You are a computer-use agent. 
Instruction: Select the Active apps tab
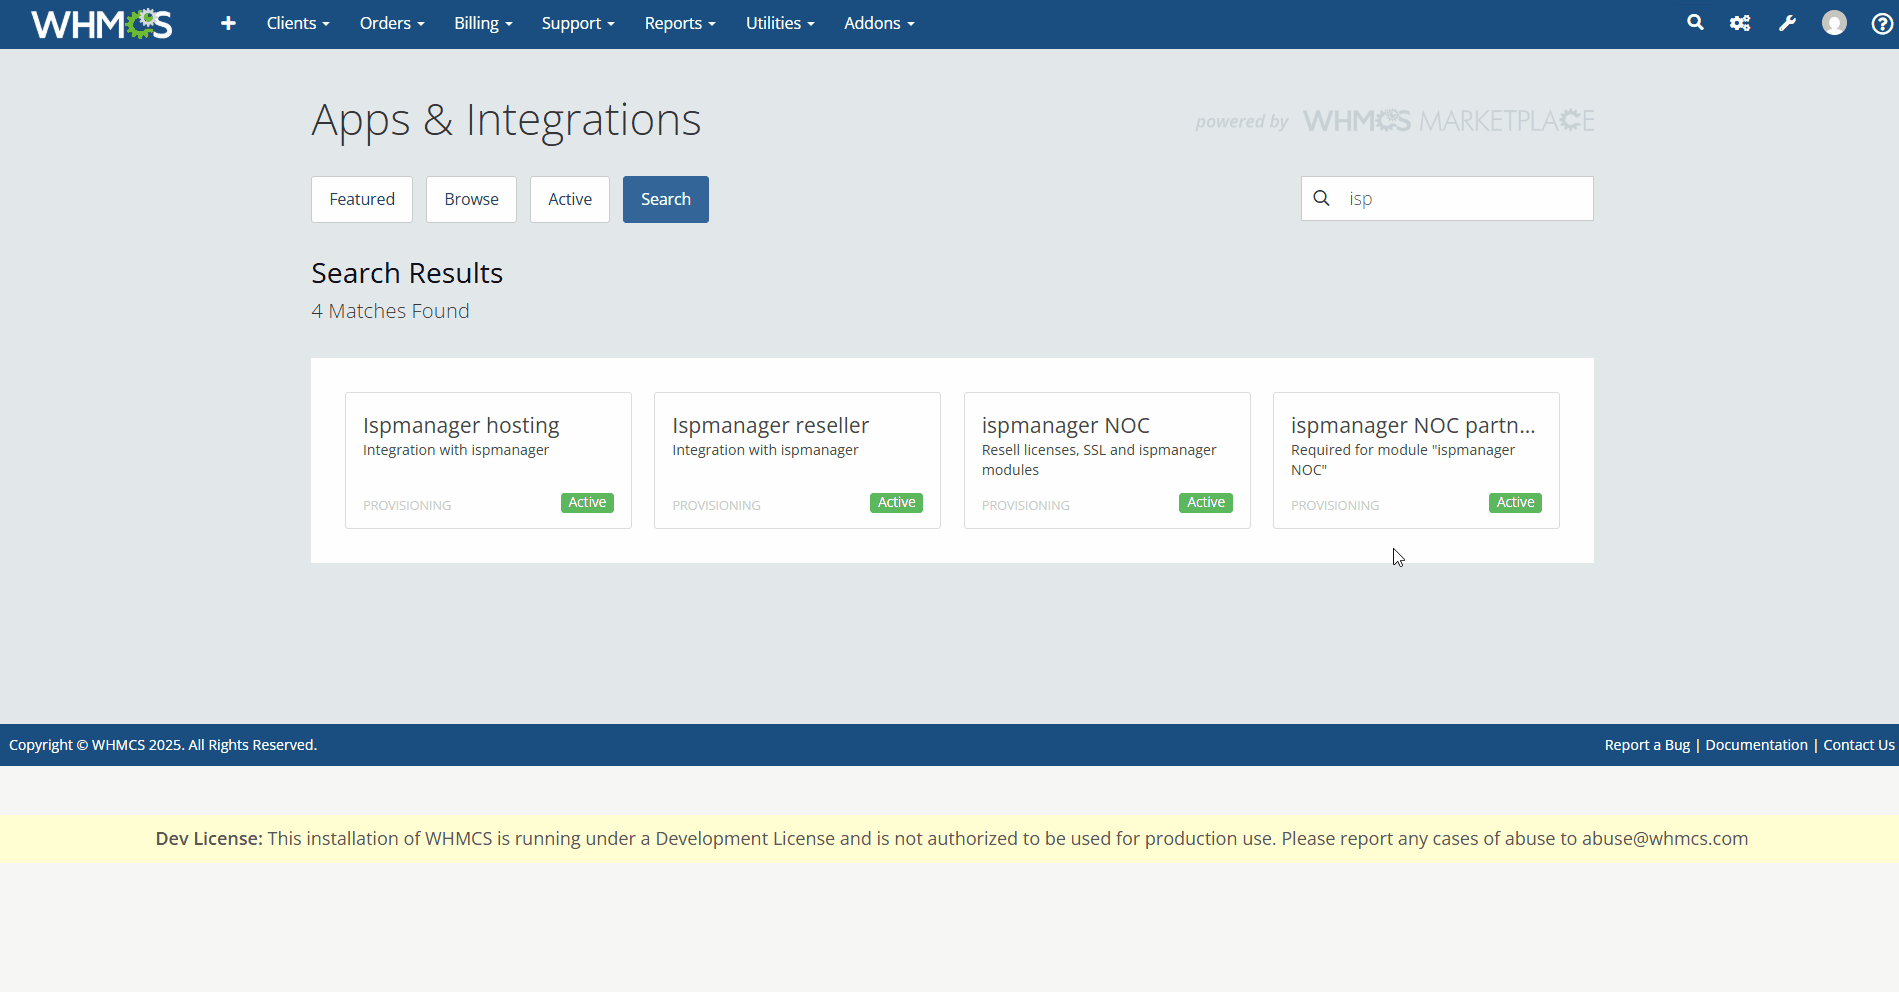point(570,199)
